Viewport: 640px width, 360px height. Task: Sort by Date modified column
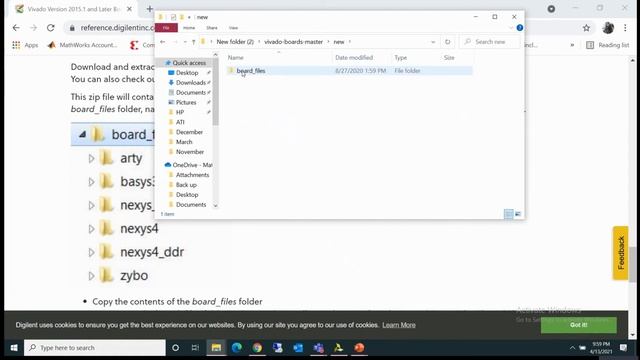pos(354,58)
